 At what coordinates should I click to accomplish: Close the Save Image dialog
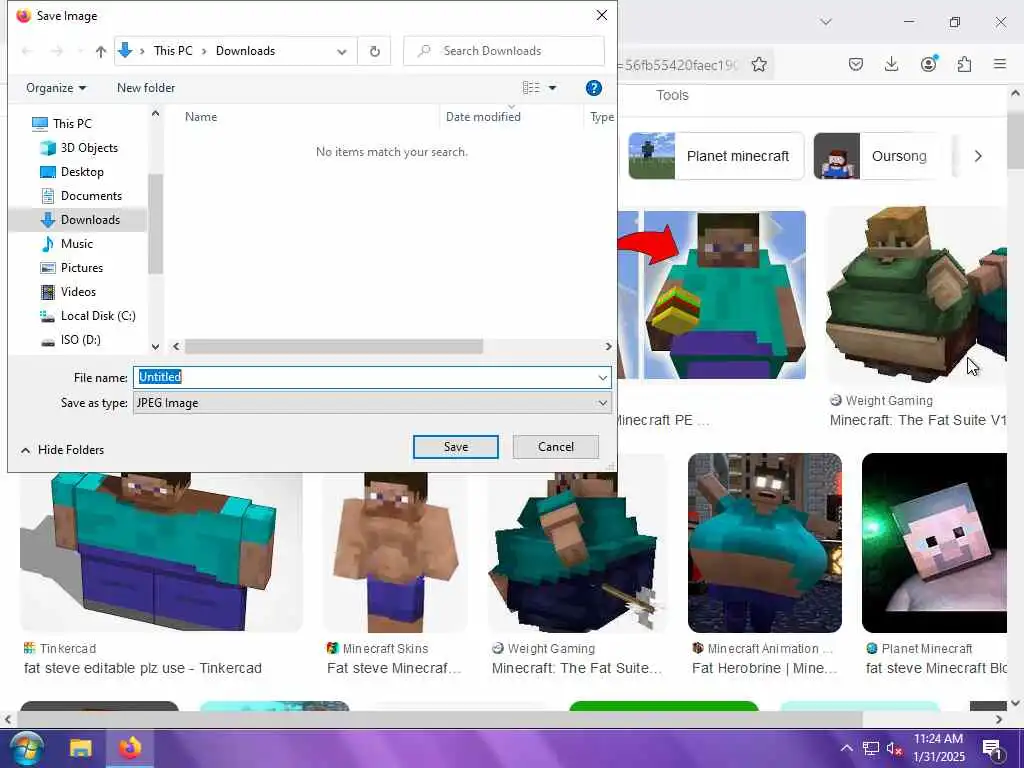601,15
